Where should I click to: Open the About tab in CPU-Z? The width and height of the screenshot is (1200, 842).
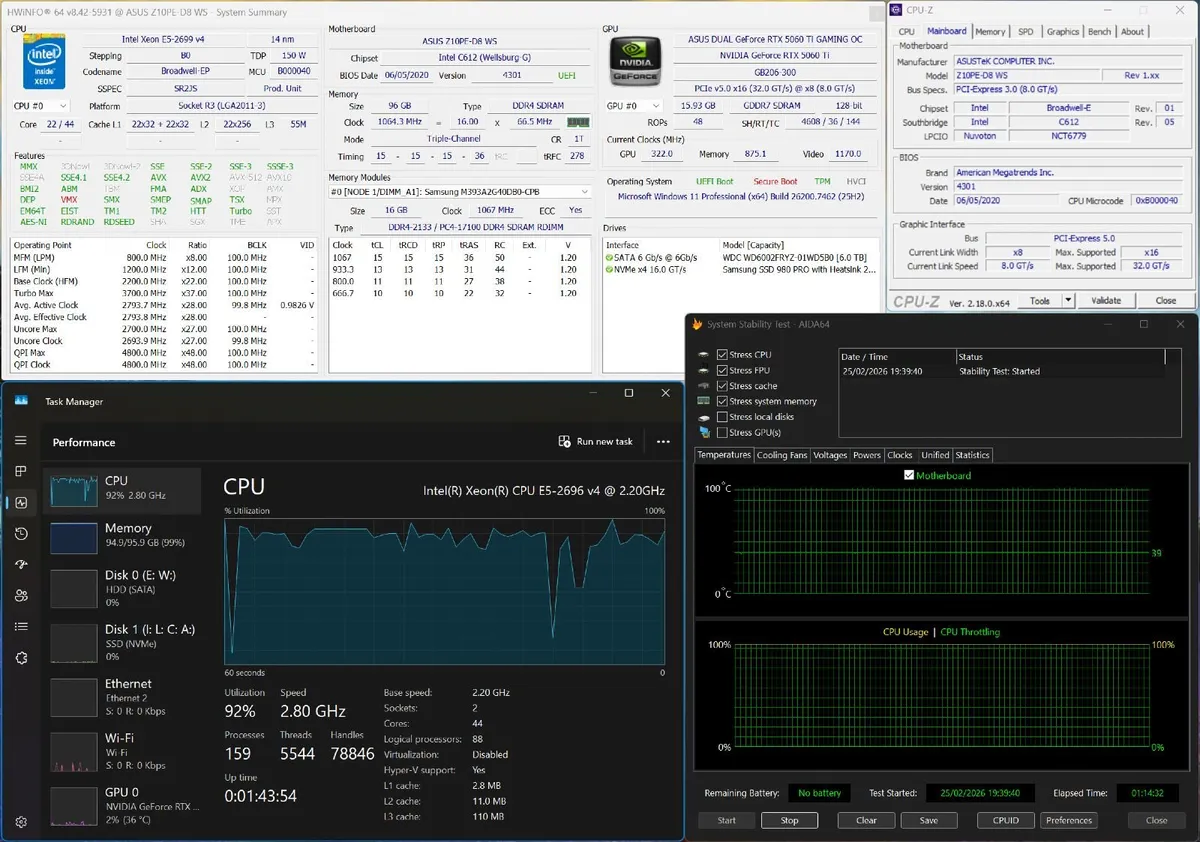click(1132, 31)
